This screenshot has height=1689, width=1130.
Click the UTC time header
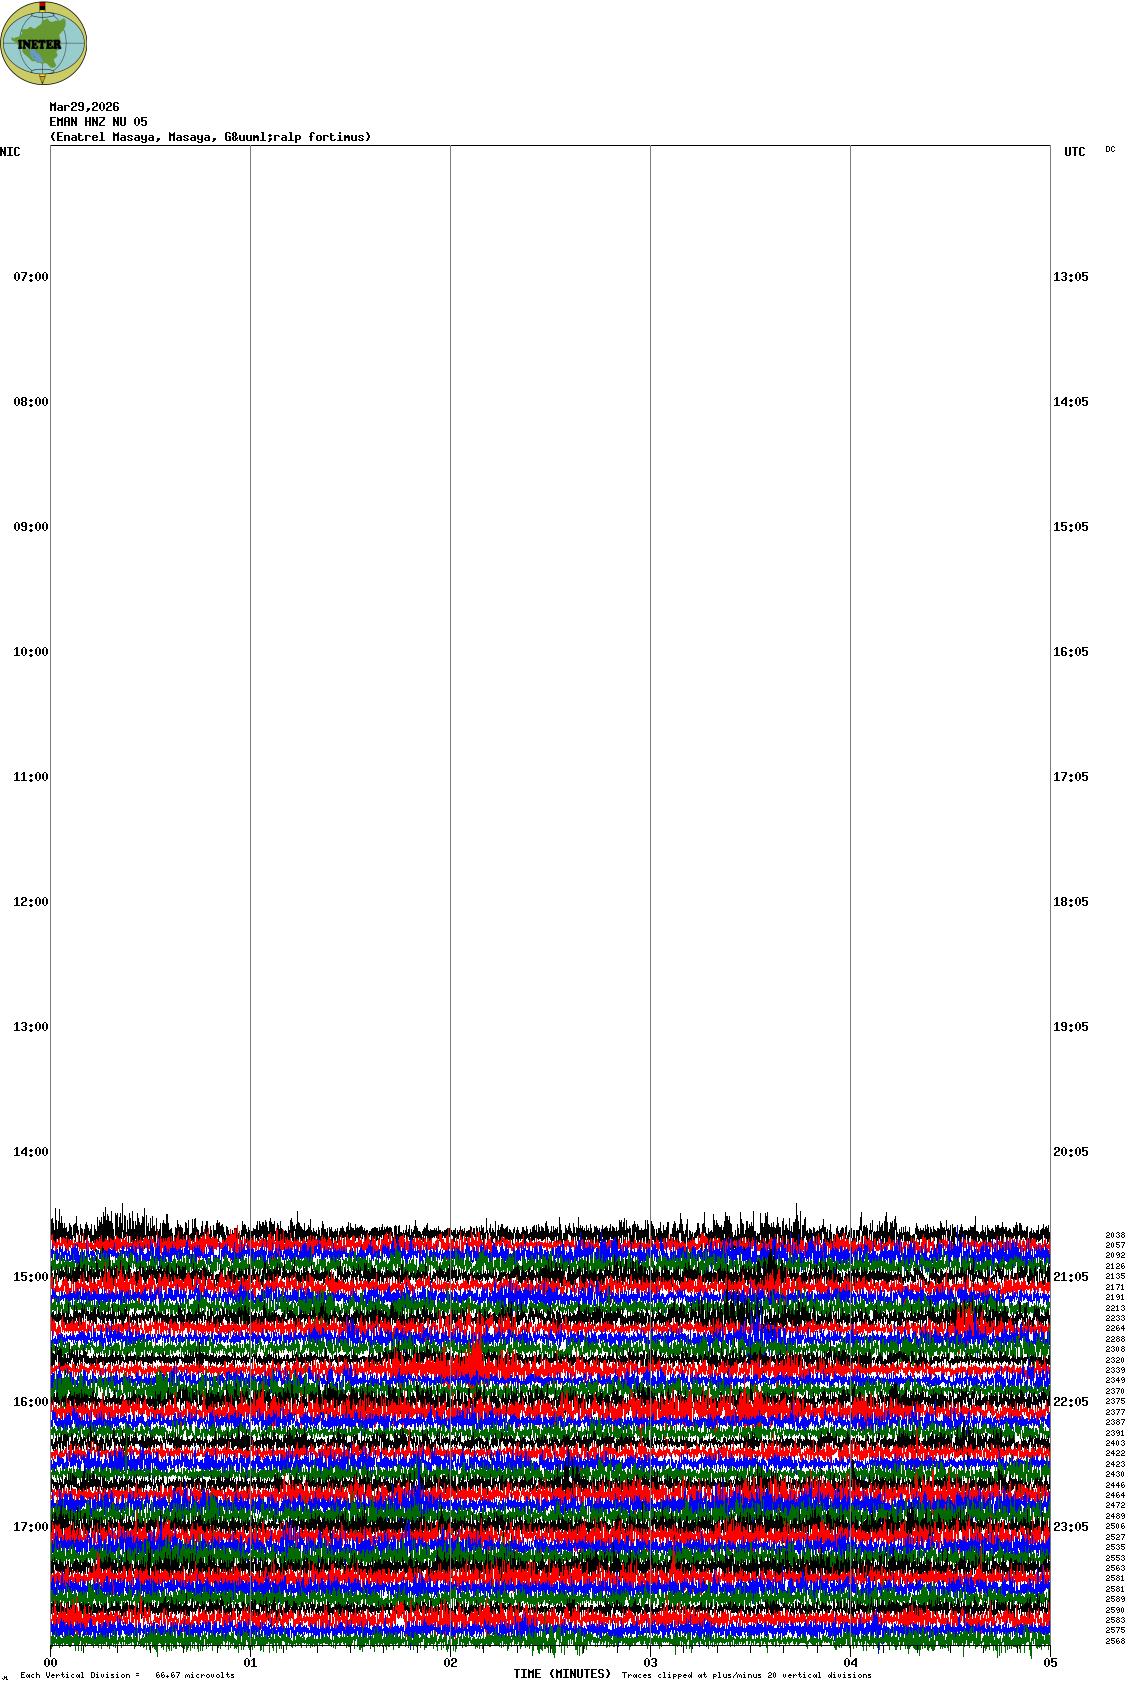tap(1074, 152)
